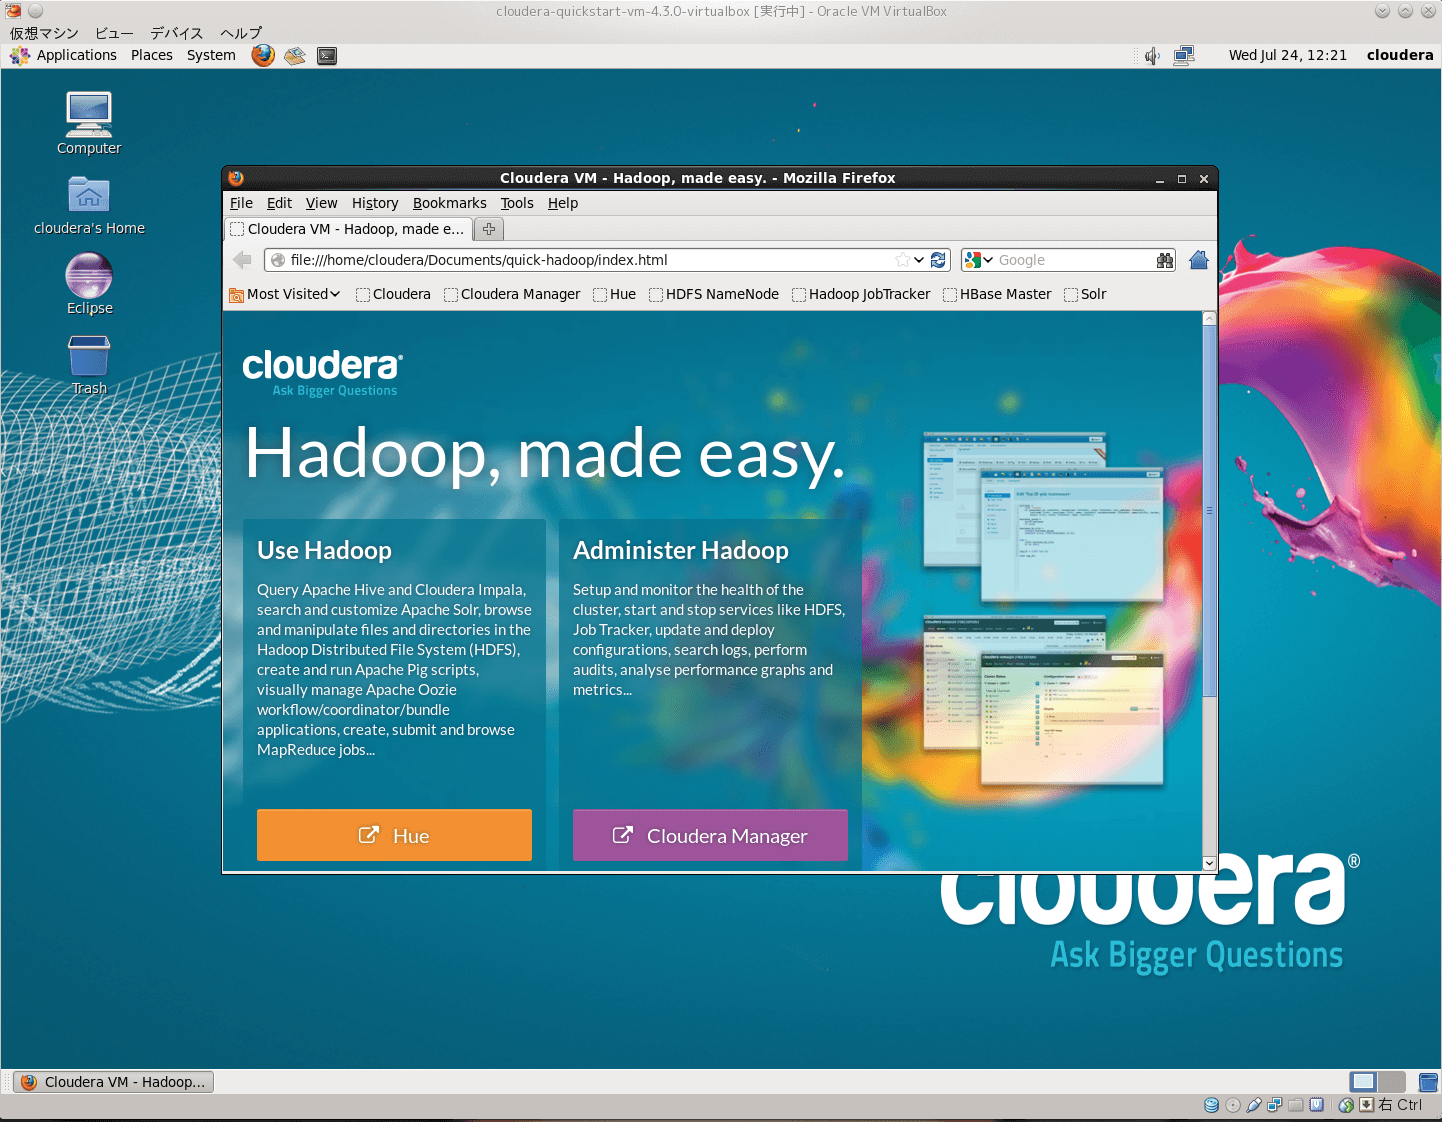
Task: Click the VirtualBox network status icon
Action: (x=1275, y=1105)
